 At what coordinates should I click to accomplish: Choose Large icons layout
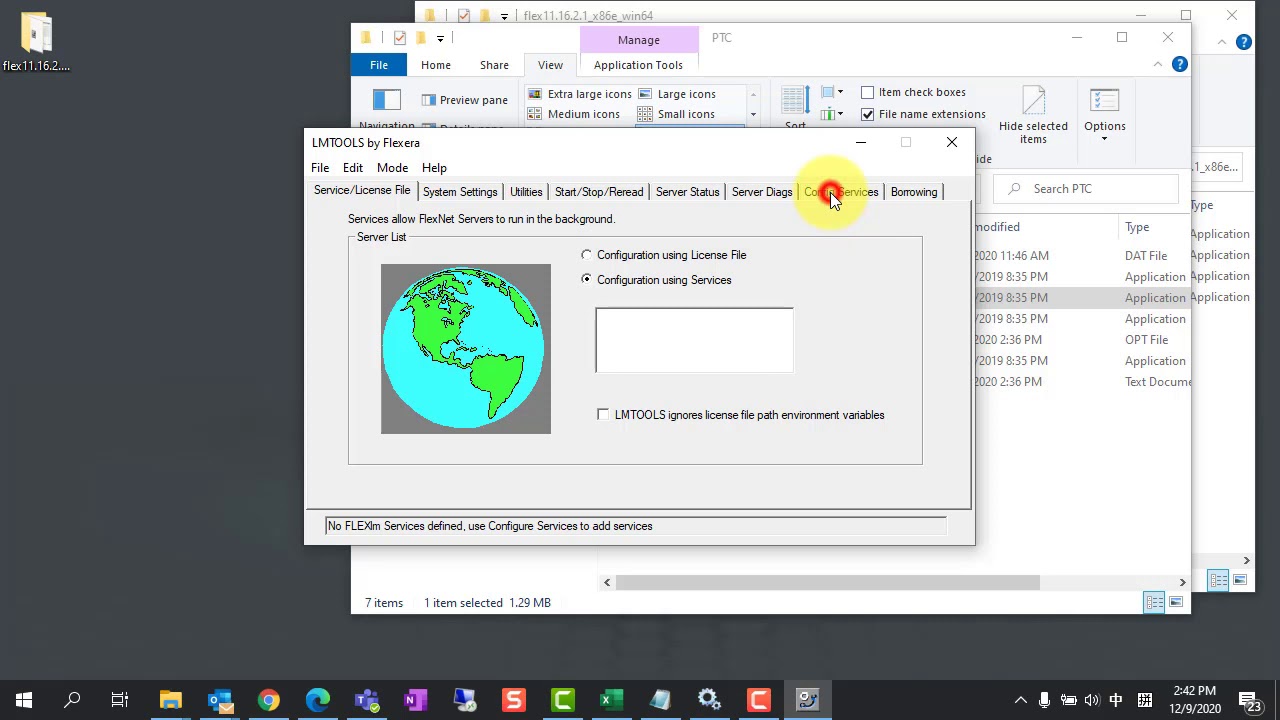[677, 94]
